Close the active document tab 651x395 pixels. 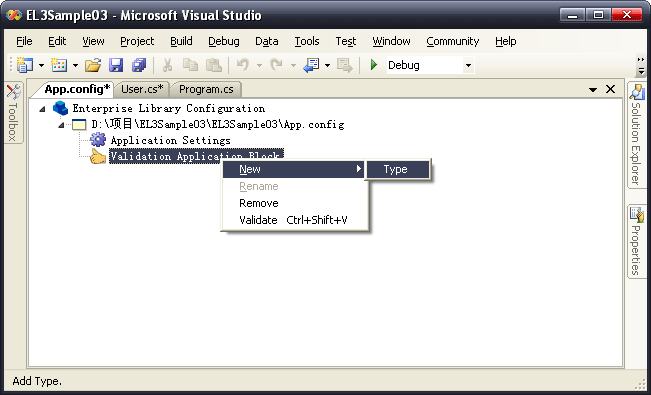coord(610,89)
